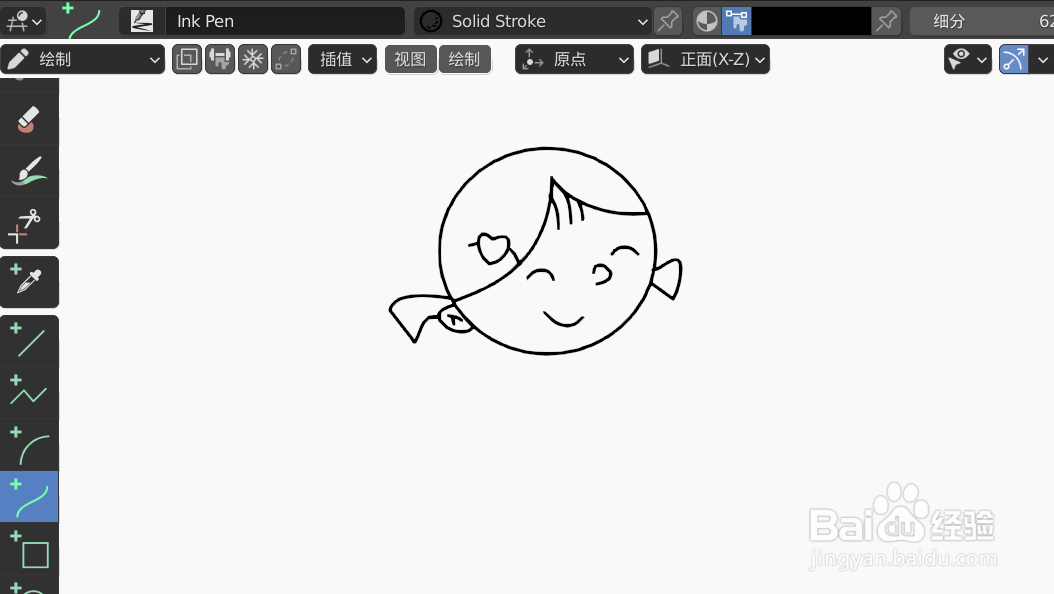Pin the Solid Stroke material
The image size is (1054, 594).
[667, 21]
